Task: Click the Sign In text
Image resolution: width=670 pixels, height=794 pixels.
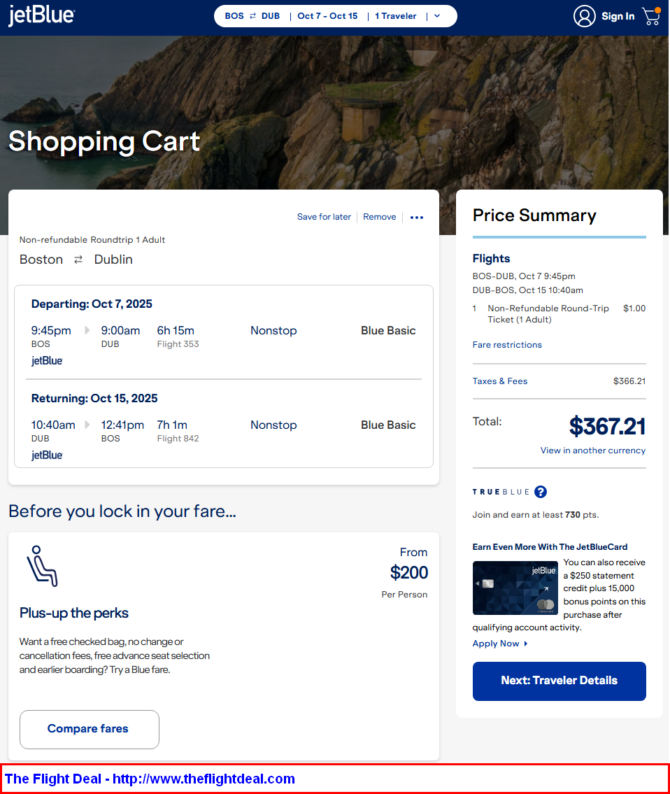Action: click(x=618, y=16)
